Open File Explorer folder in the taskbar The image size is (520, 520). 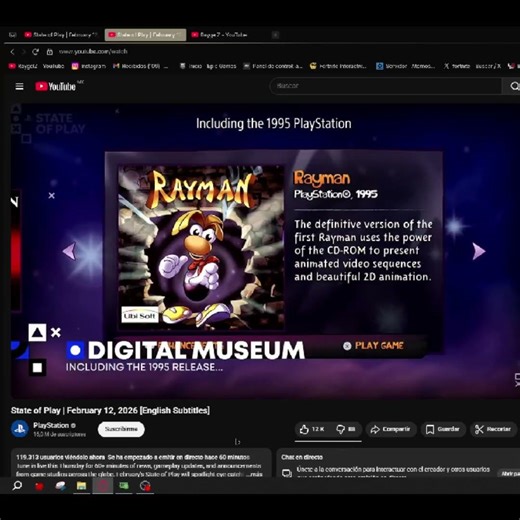point(81,486)
